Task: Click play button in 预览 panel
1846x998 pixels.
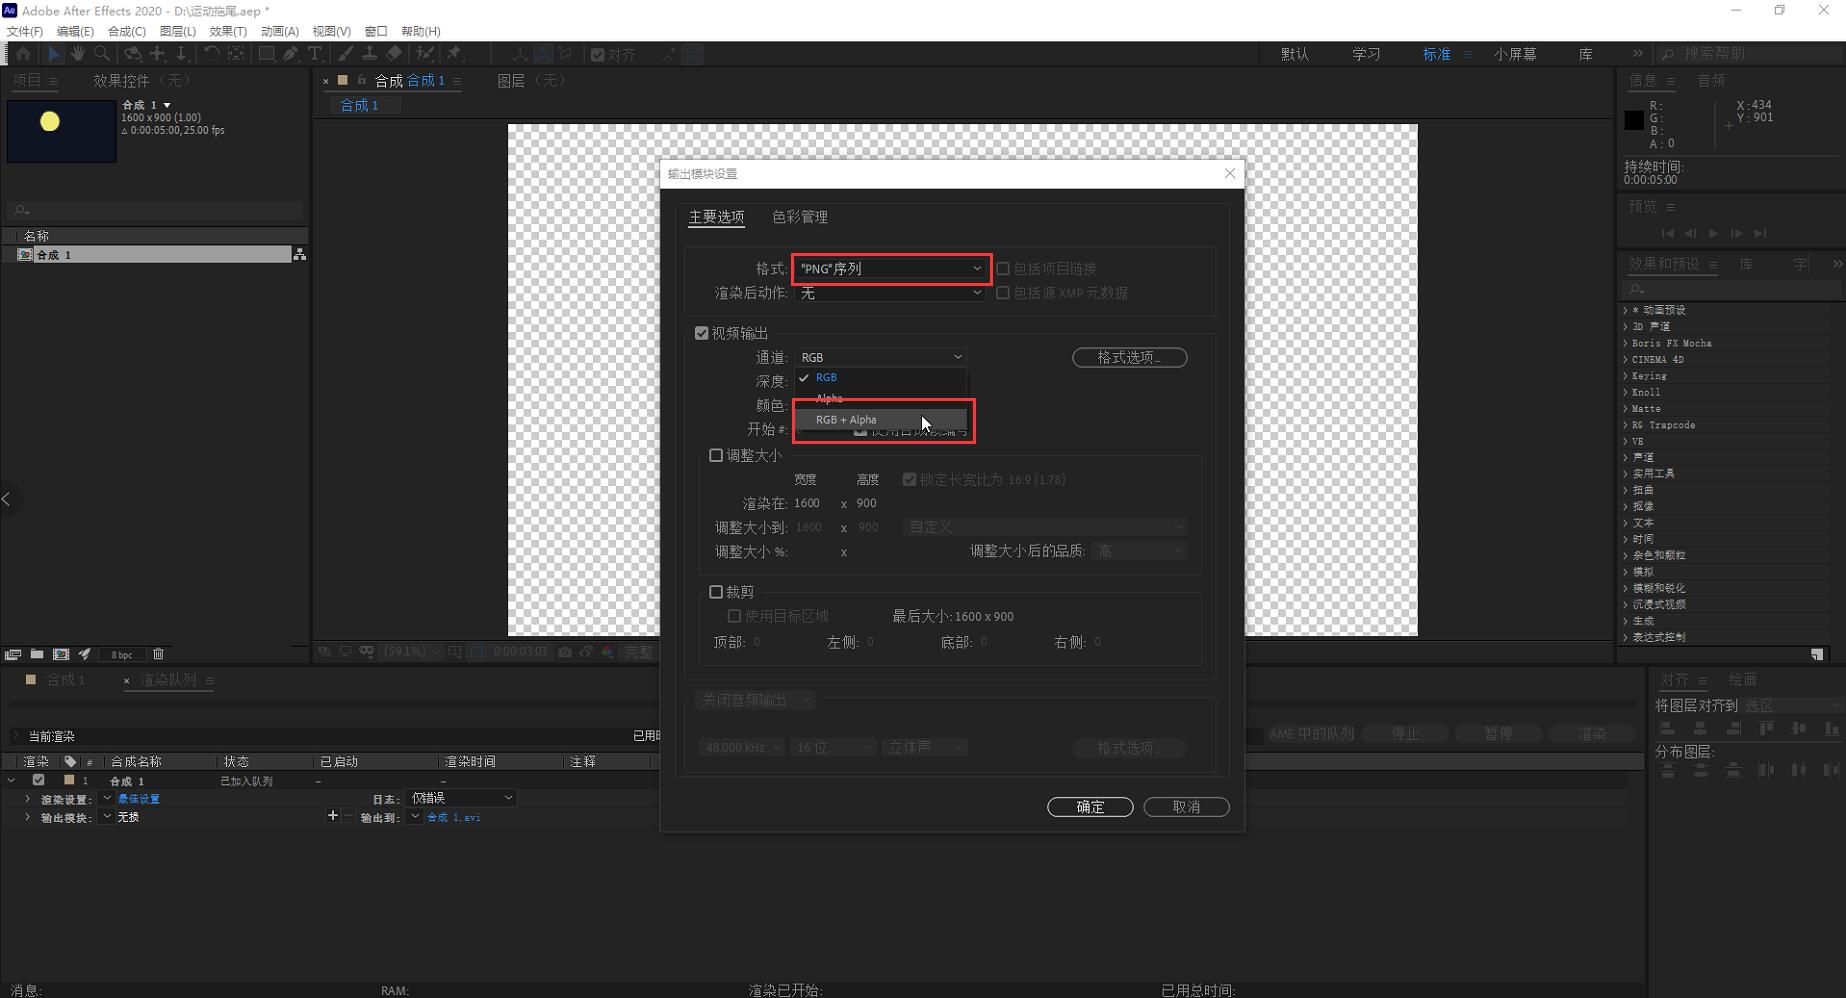Action: [1713, 233]
